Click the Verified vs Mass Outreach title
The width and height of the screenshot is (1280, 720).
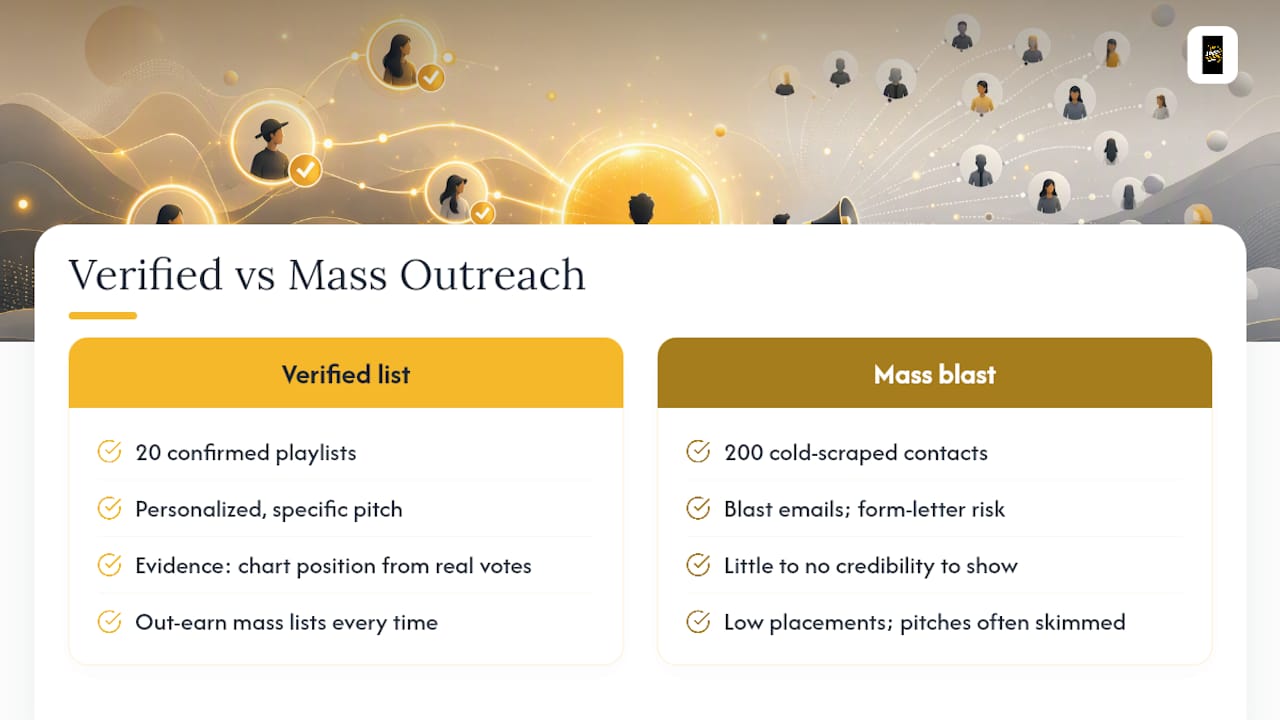(327, 275)
